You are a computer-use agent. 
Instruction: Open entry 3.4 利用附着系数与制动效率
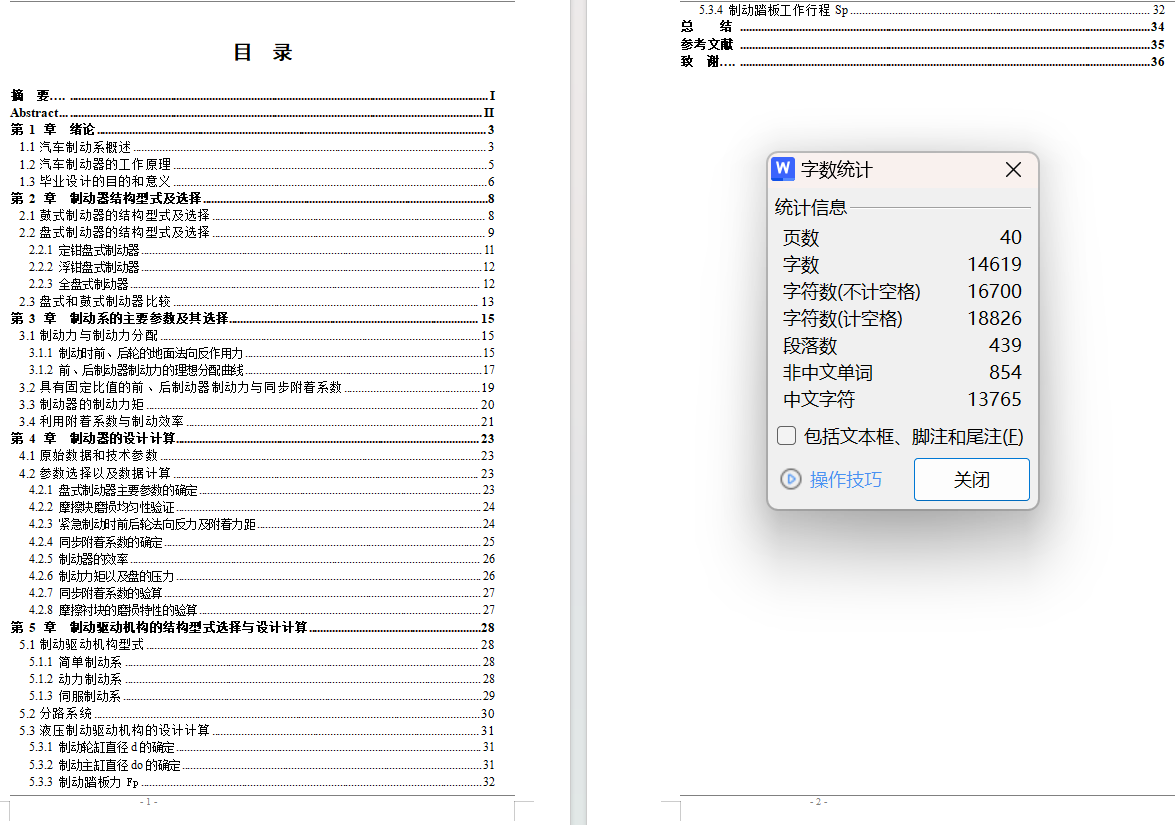point(257,421)
